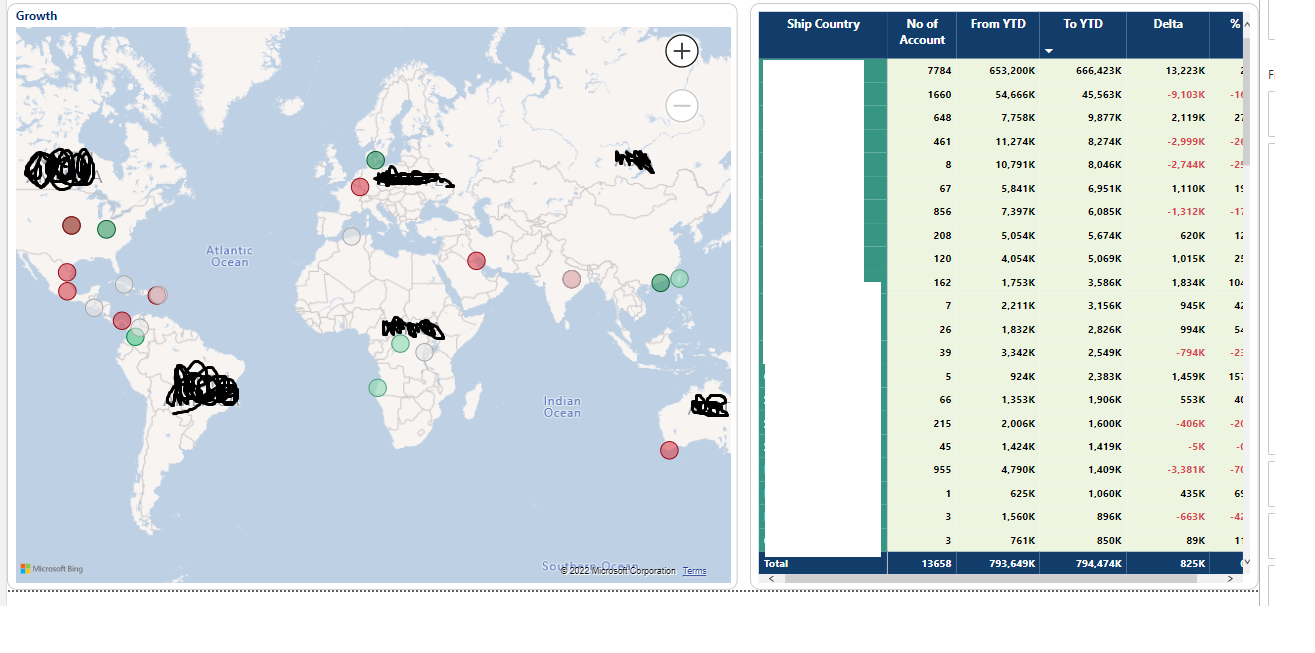Select the 13658 total accounts cell
This screenshot has width=1315, height=653.
coord(922,564)
